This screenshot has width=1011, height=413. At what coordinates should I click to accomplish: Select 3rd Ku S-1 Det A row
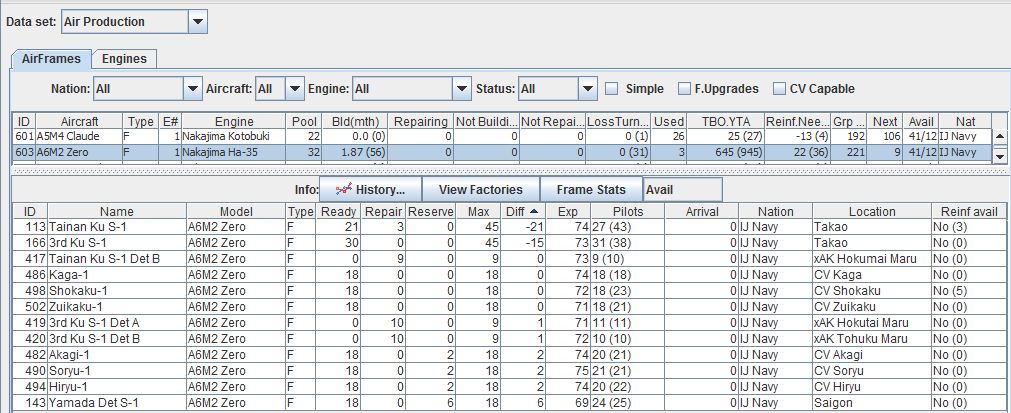coord(509,323)
